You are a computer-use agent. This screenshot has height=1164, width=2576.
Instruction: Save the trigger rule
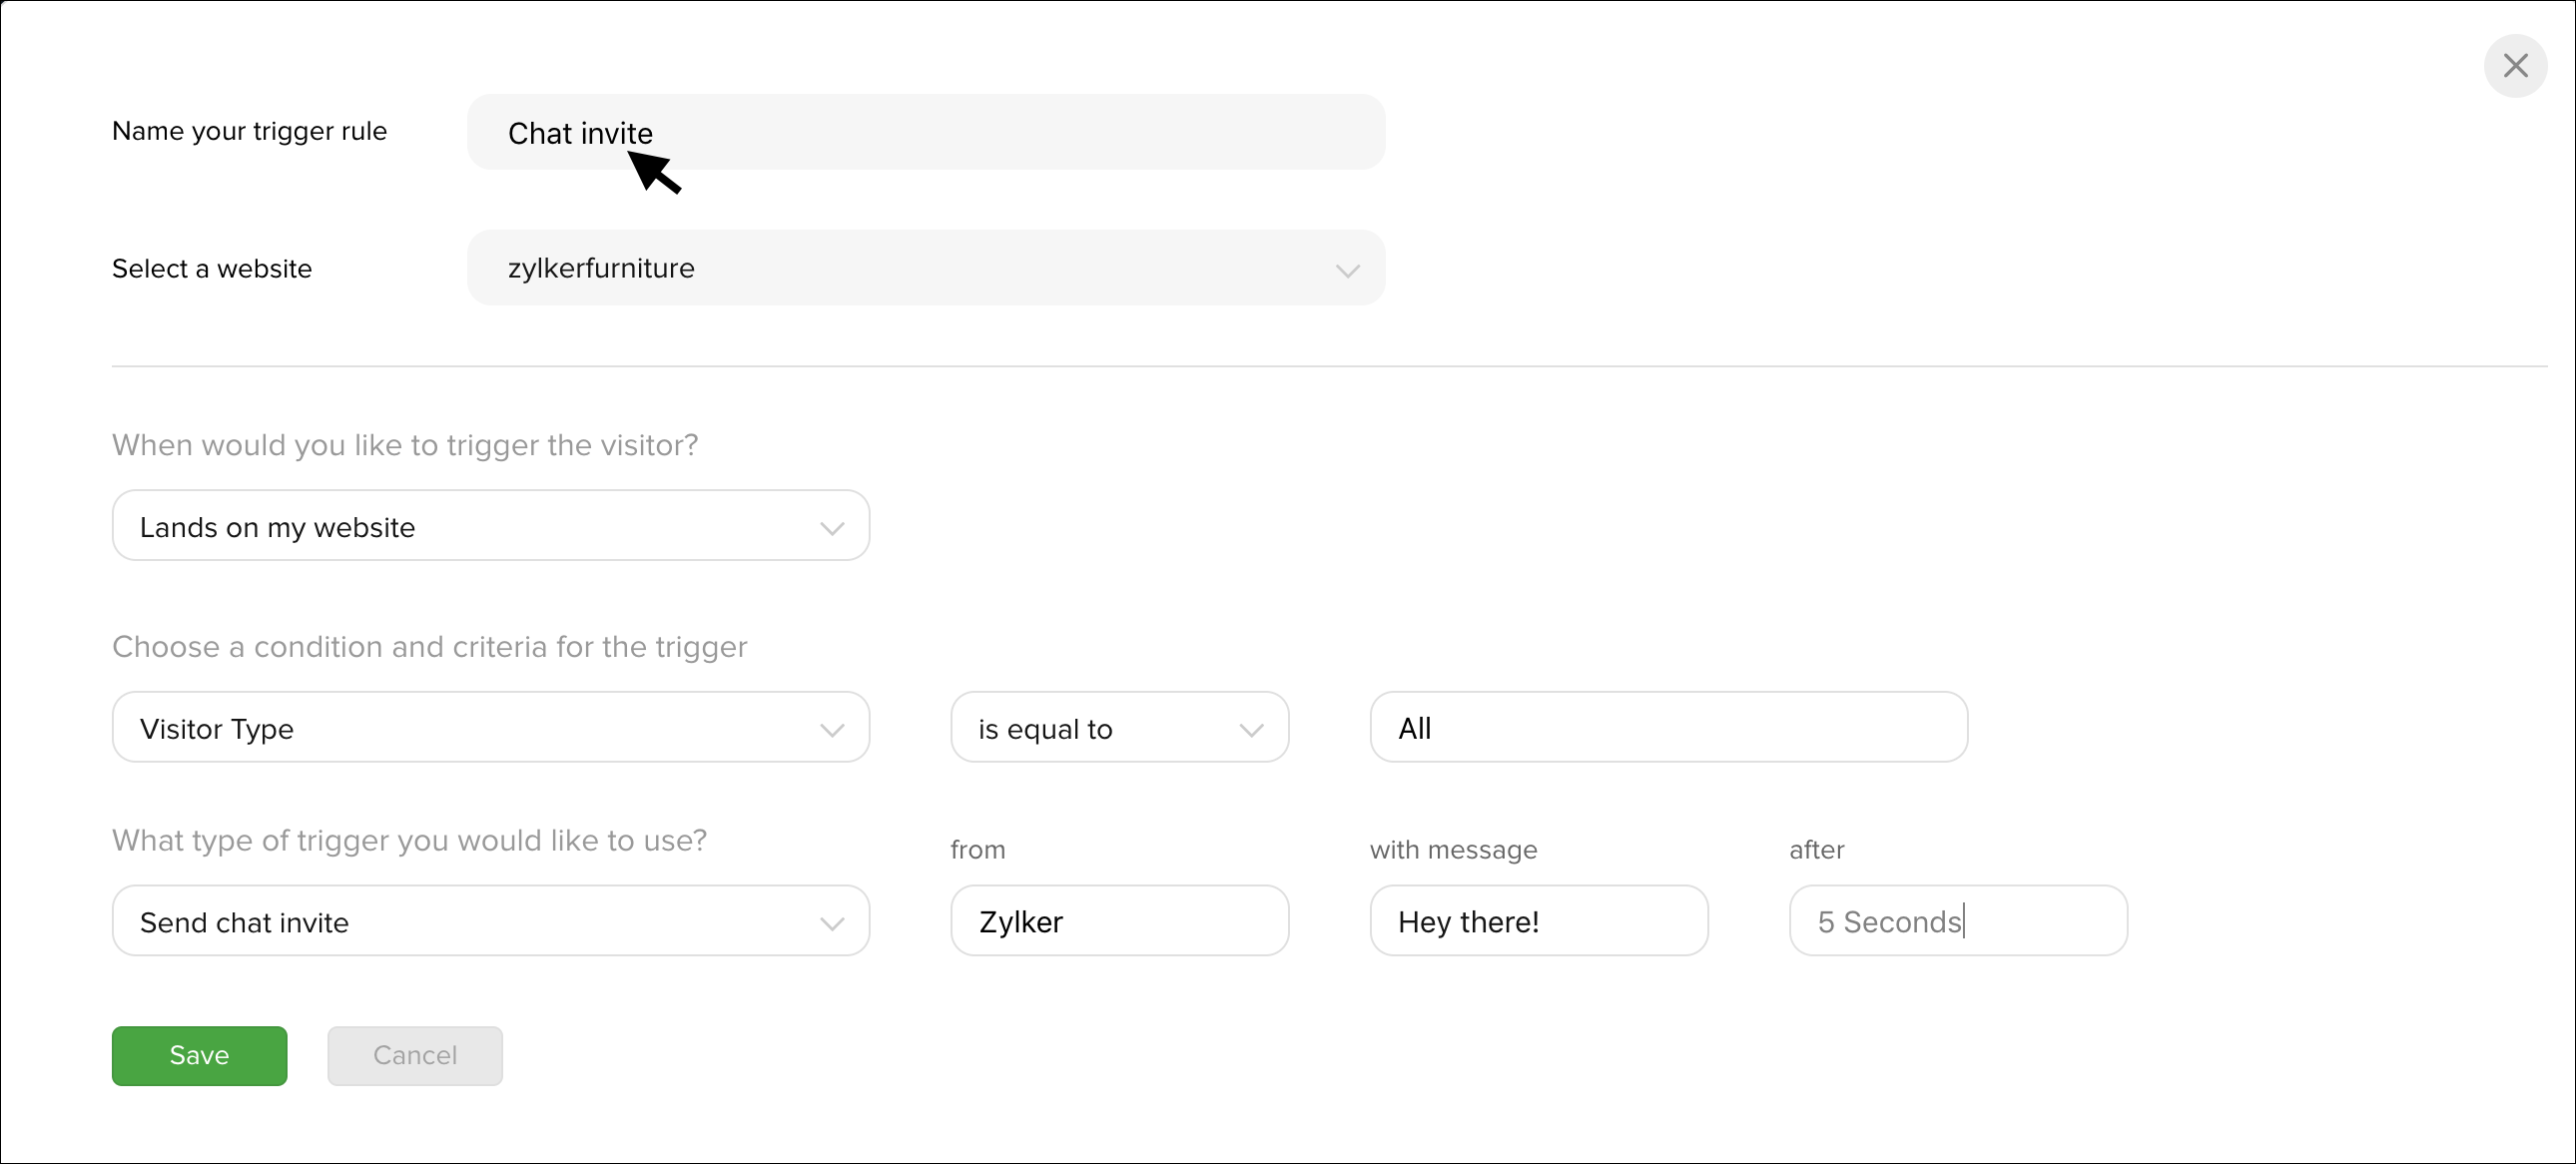[199, 1055]
